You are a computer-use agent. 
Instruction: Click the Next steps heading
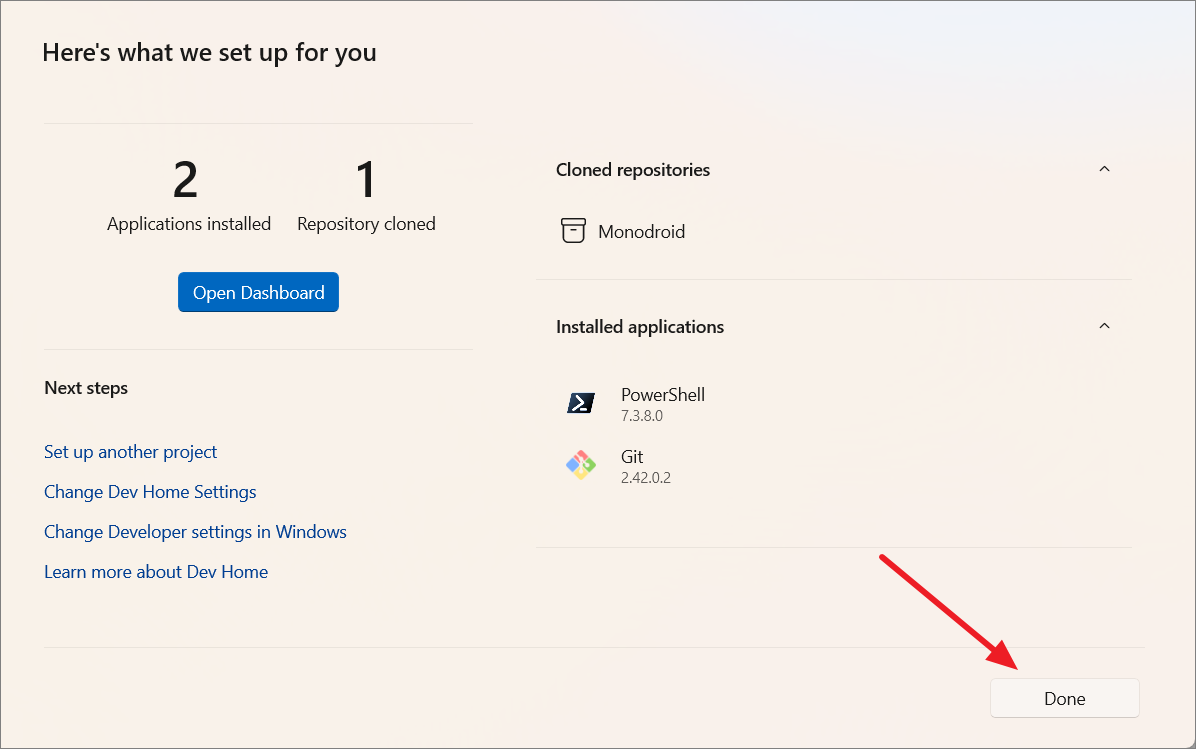click(x=86, y=387)
